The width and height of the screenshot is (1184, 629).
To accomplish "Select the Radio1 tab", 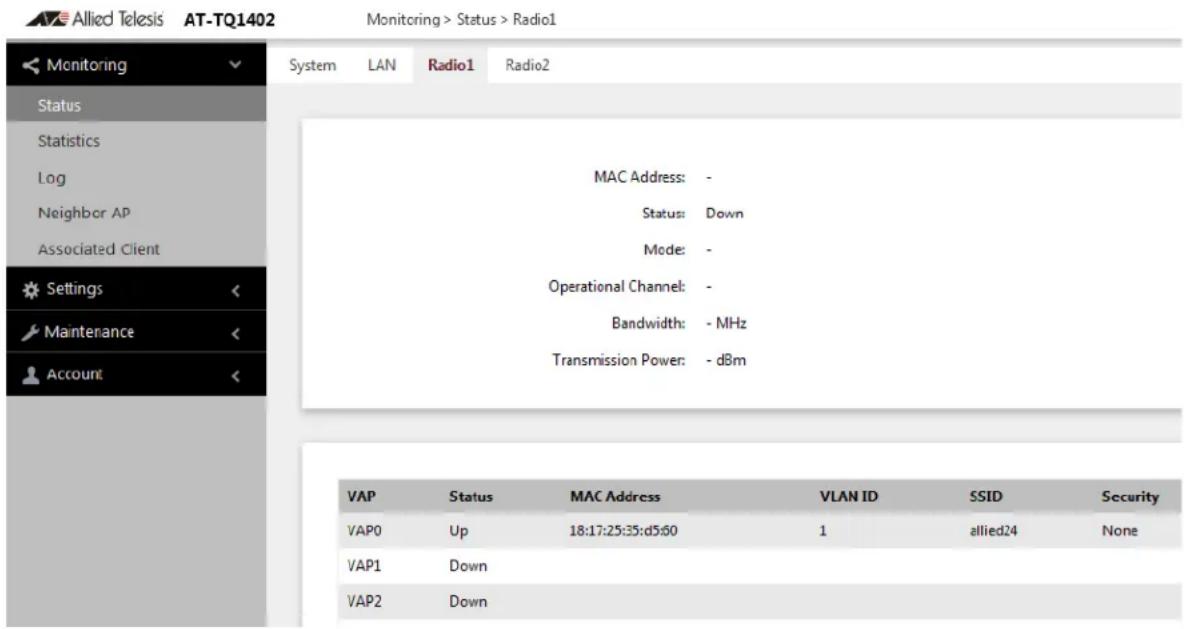I will point(451,66).
